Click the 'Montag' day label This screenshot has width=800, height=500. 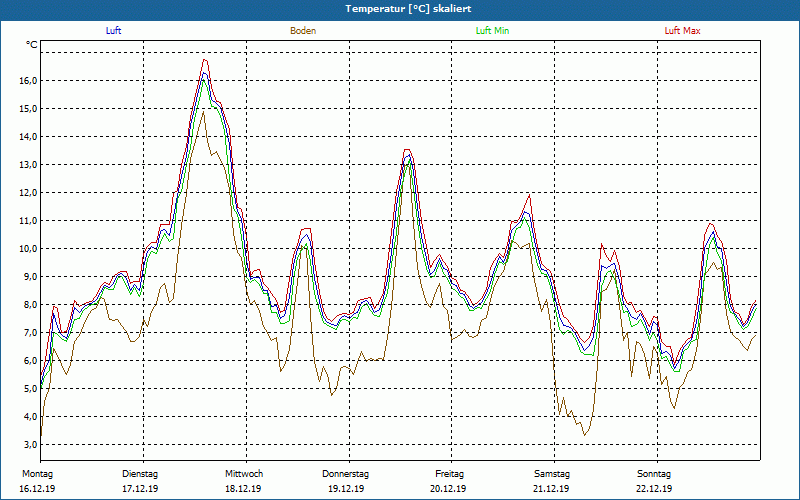[x=37, y=474]
